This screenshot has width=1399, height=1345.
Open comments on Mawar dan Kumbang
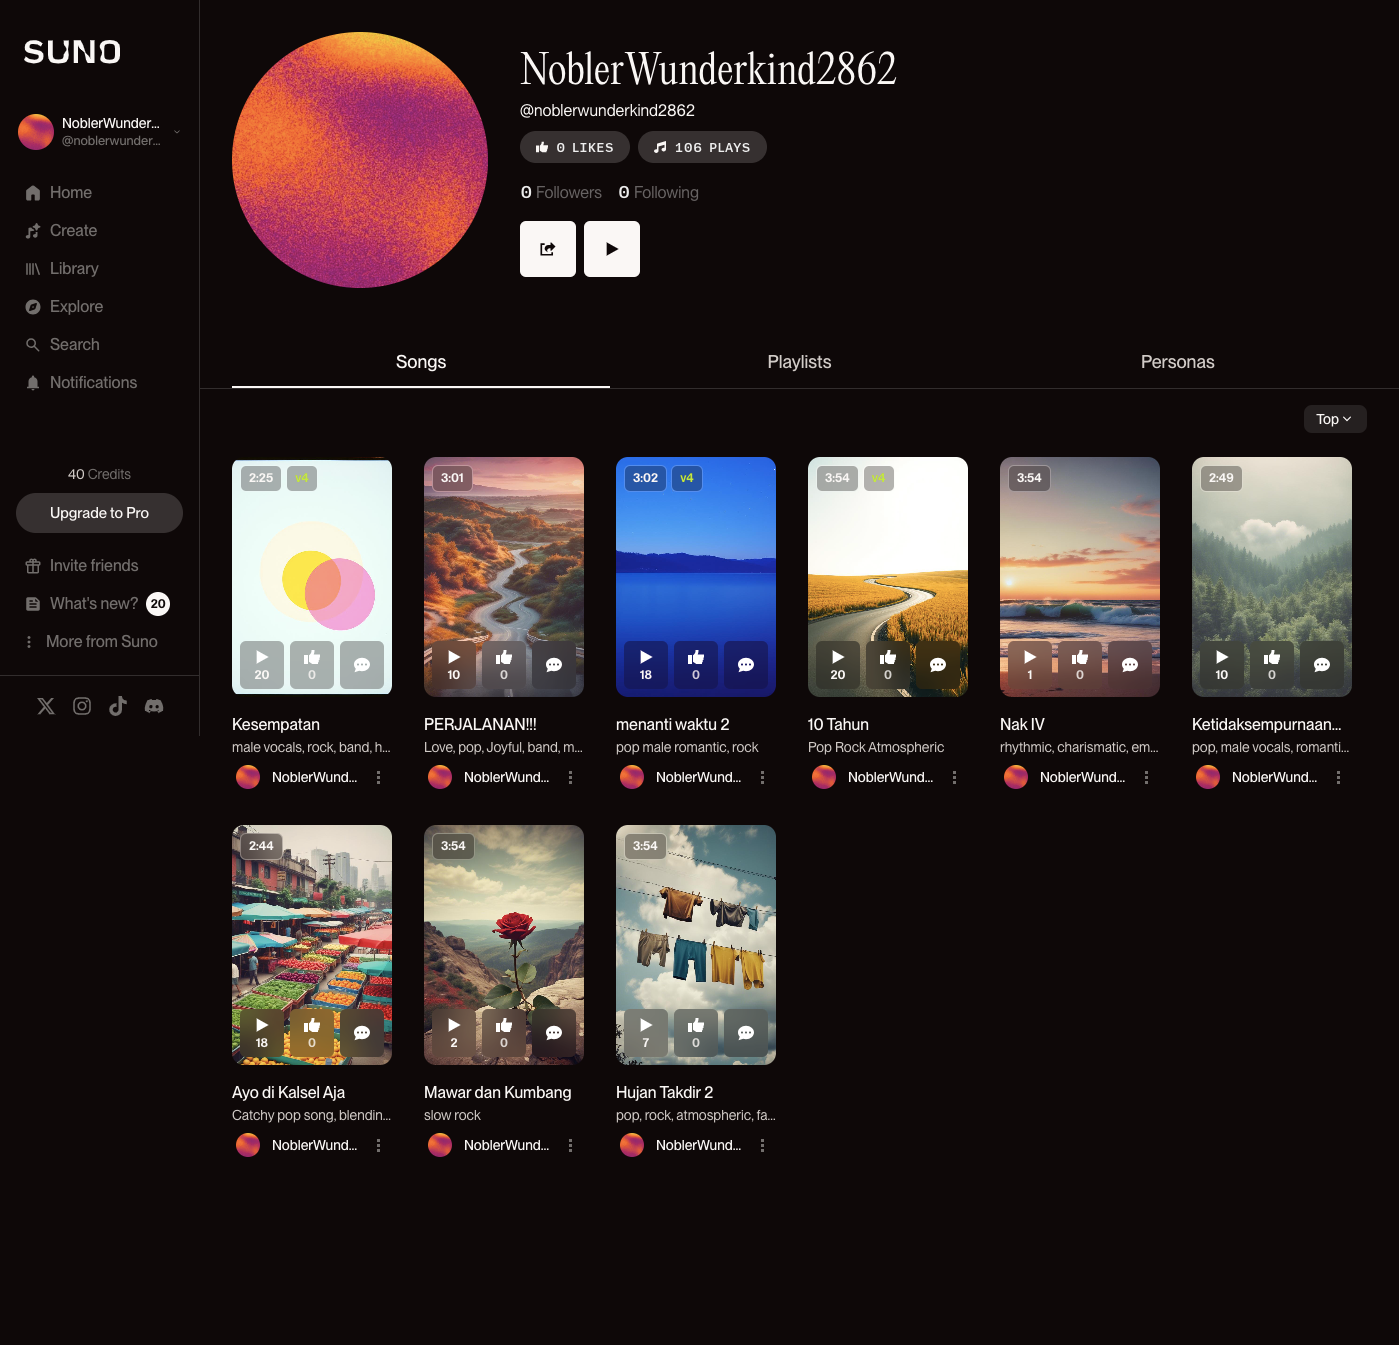(554, 1032)
